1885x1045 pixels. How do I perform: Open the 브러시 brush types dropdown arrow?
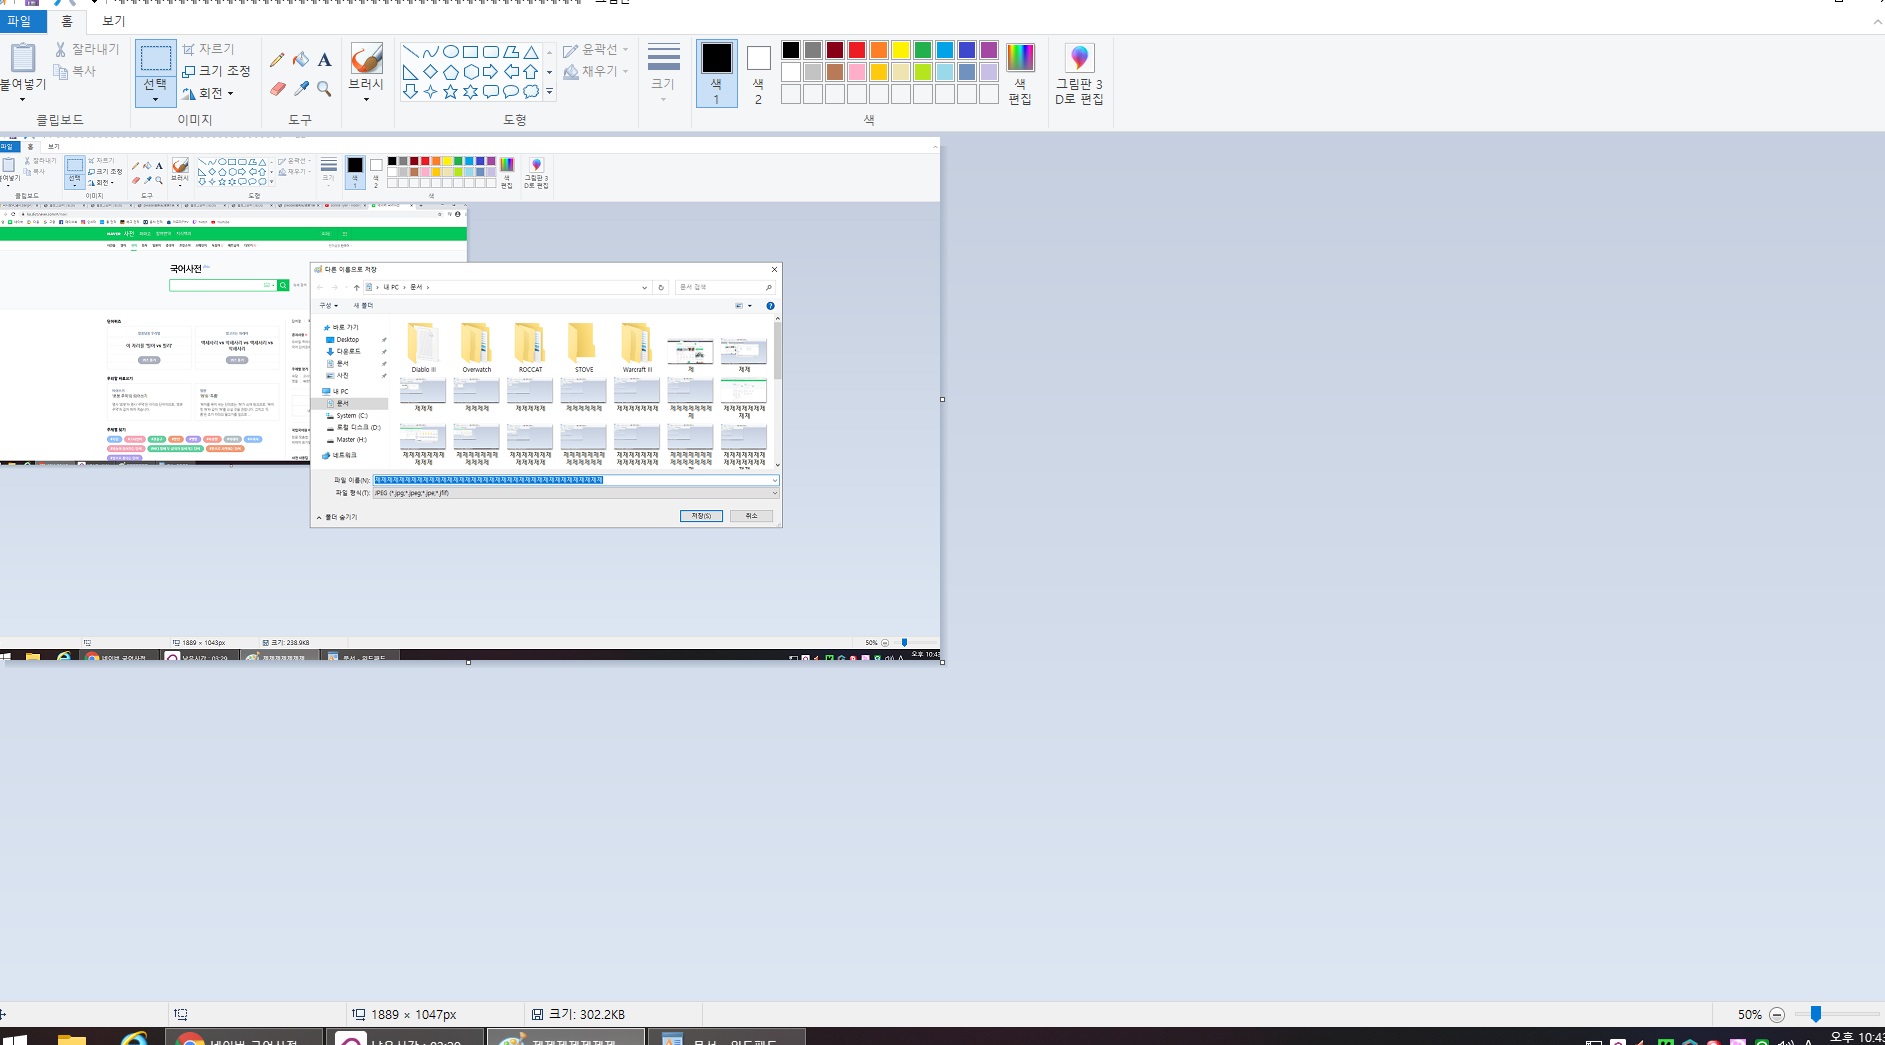click(366, 99)
